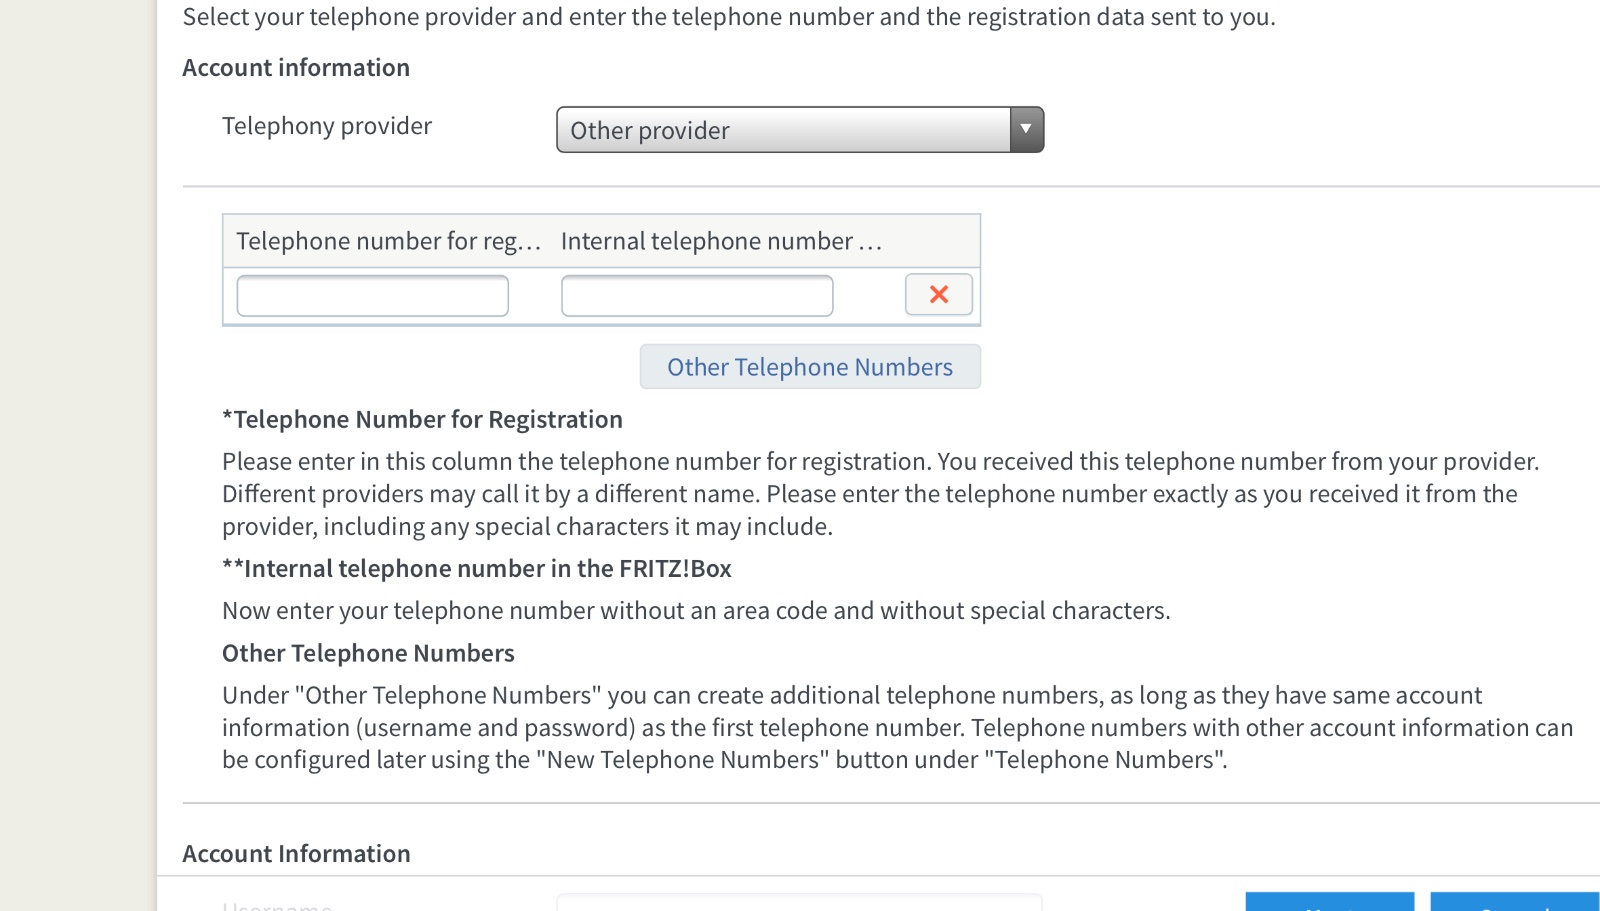Image resolution: width=1600 pixels, height=911 pixels.
Task: Click the partially visible Username input field
Action: 799,902
